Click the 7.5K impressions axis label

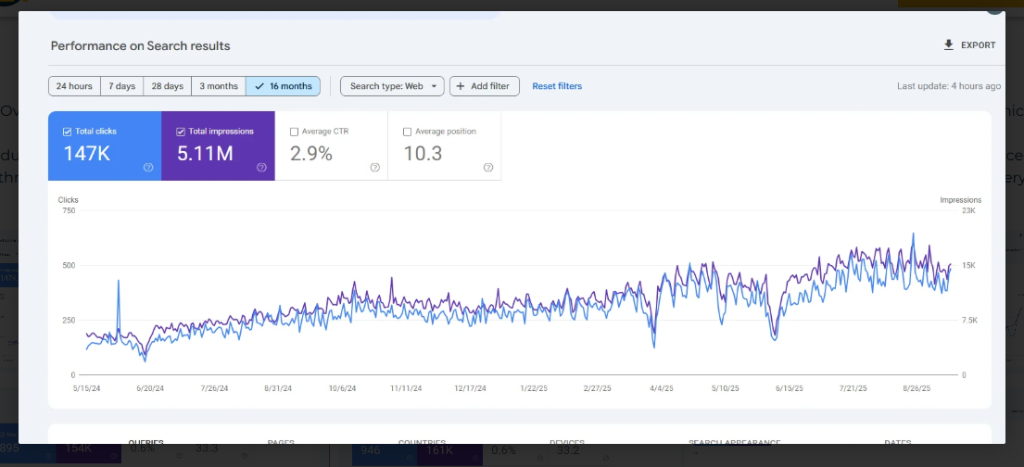tap(970, 320)
